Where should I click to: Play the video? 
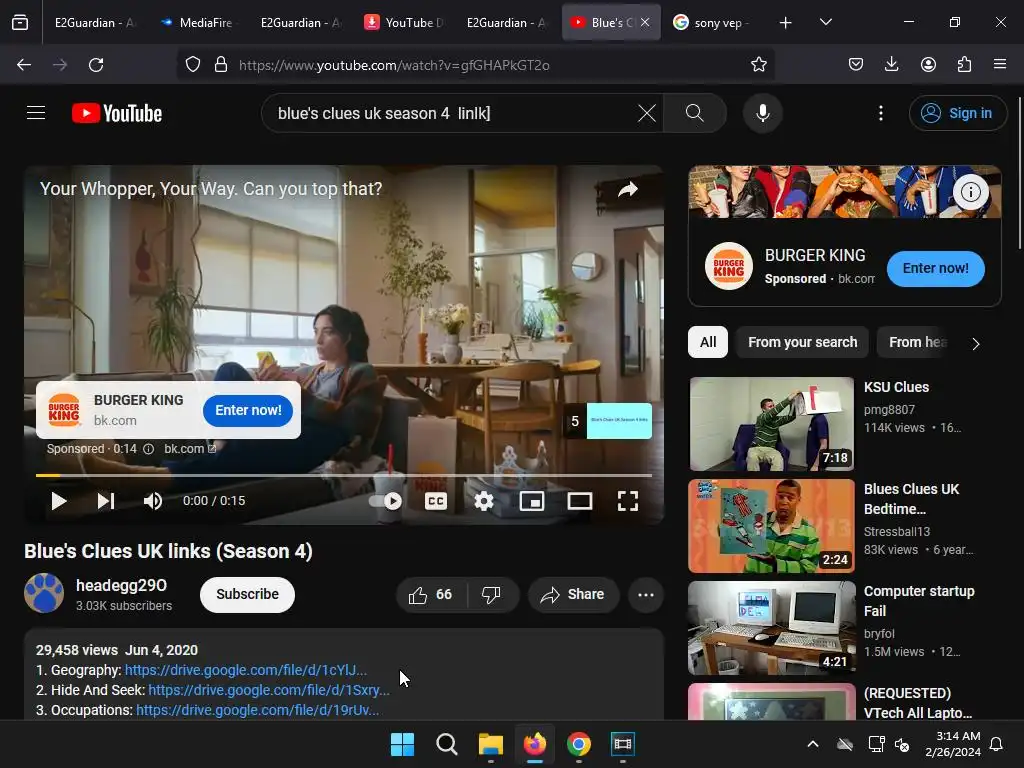tap(59, 501)
